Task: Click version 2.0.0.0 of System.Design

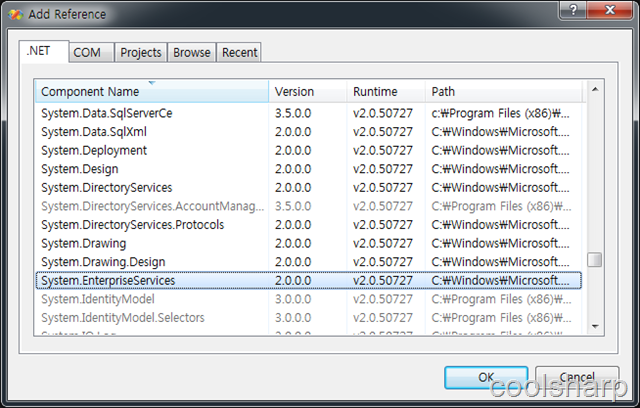Action: [293, 169]
